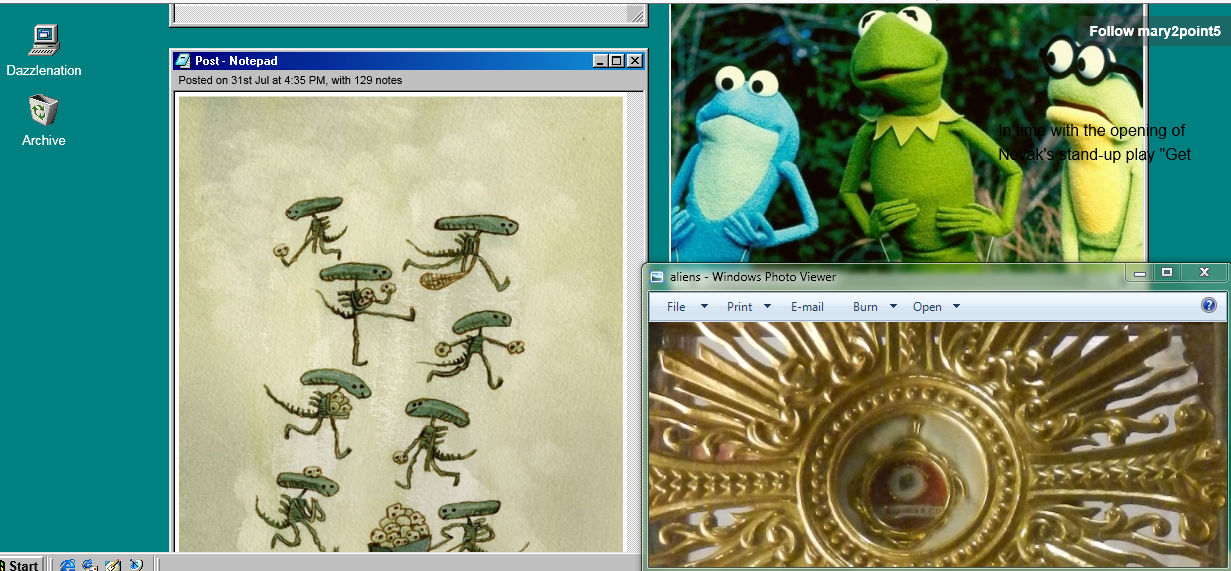Maximize the aliens Photo Viewer window
The height and width of the screenshot is (571, 1231).
tap(1166, 273)
